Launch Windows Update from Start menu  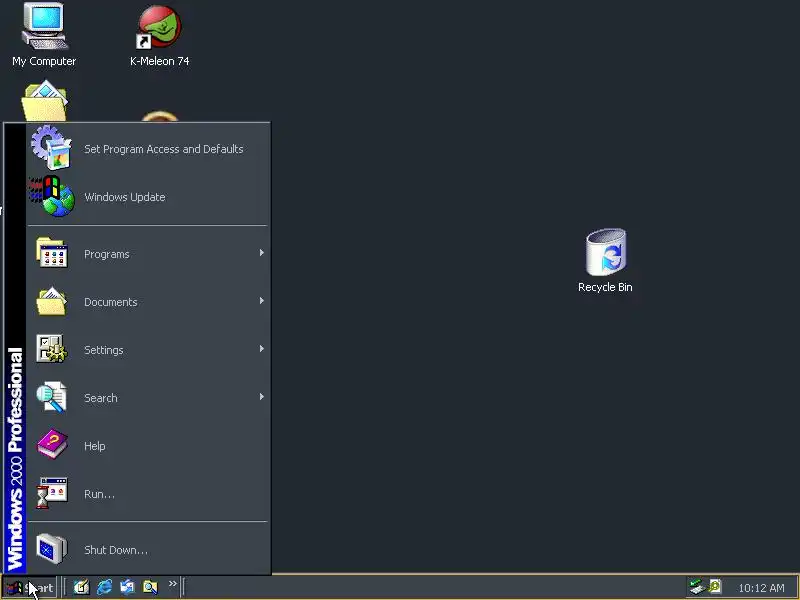[148, 197]
